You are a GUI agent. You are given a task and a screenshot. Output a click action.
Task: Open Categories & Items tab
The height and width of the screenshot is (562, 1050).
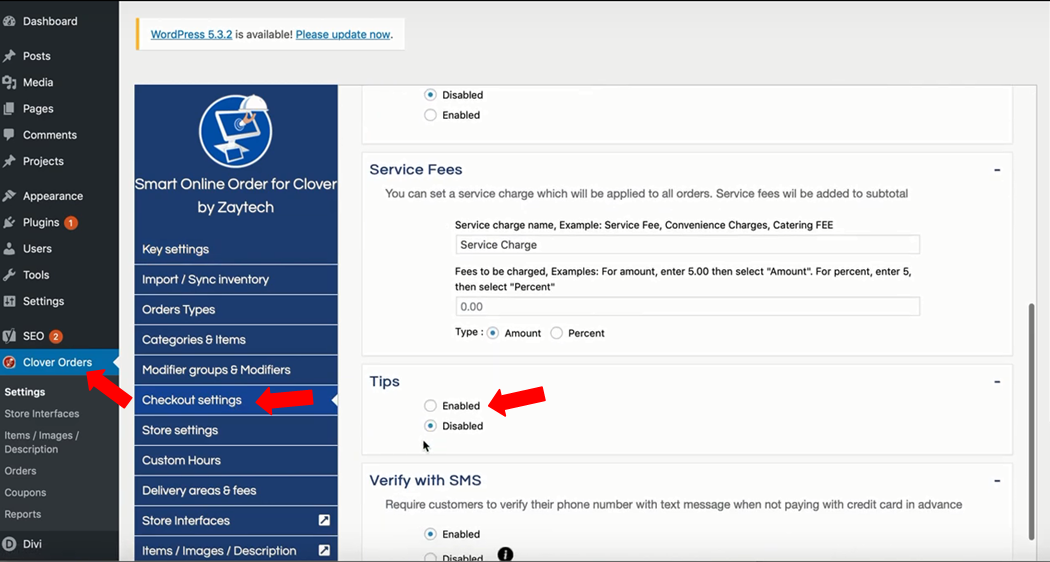pos(236,340)
